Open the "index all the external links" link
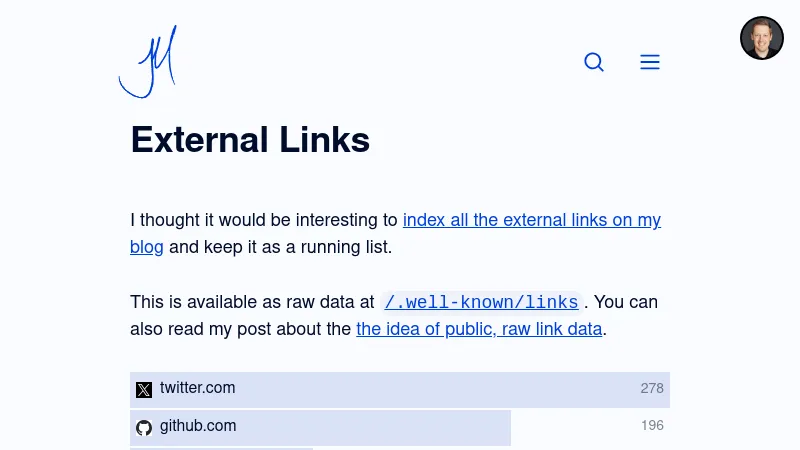 pos(531,220)
